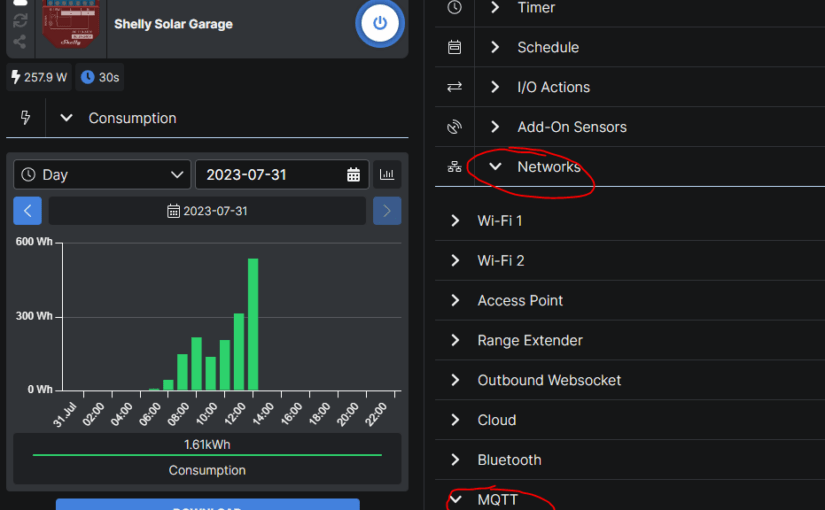Open the calendar picker icon
825x510 pixels.
[x=354, y=175]
